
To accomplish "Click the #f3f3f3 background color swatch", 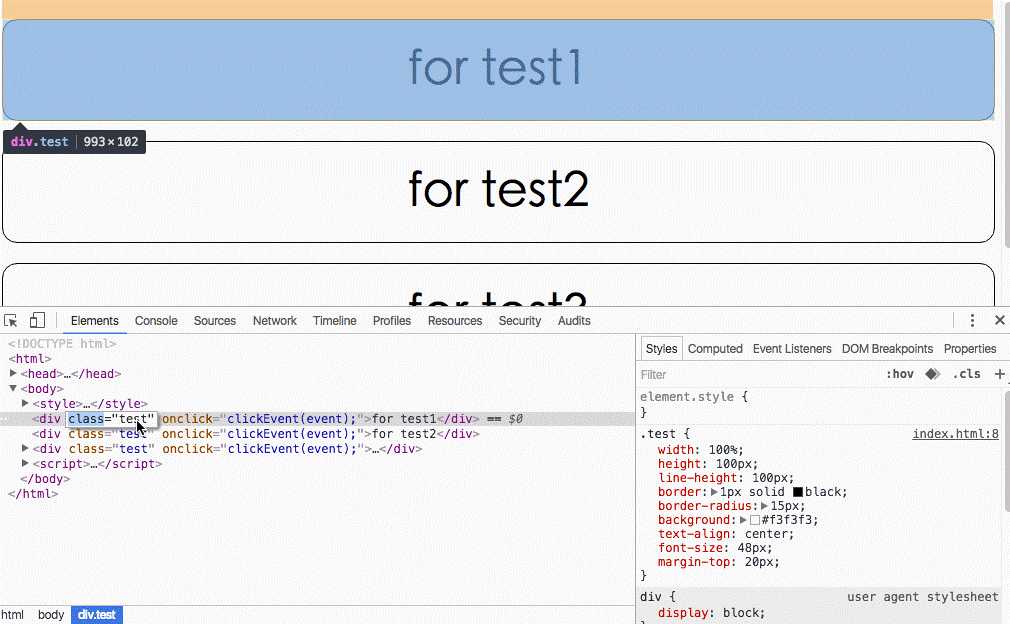I will coord(755,520).
